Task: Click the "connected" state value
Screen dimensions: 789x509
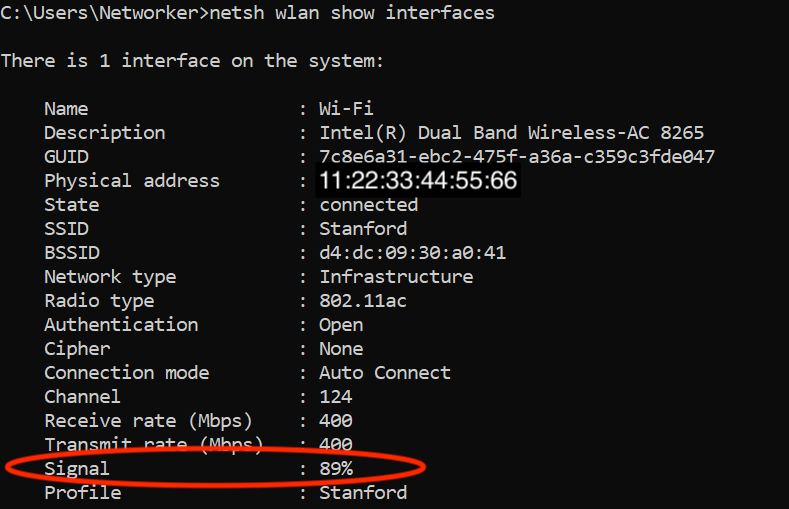Action: point(368,205)
